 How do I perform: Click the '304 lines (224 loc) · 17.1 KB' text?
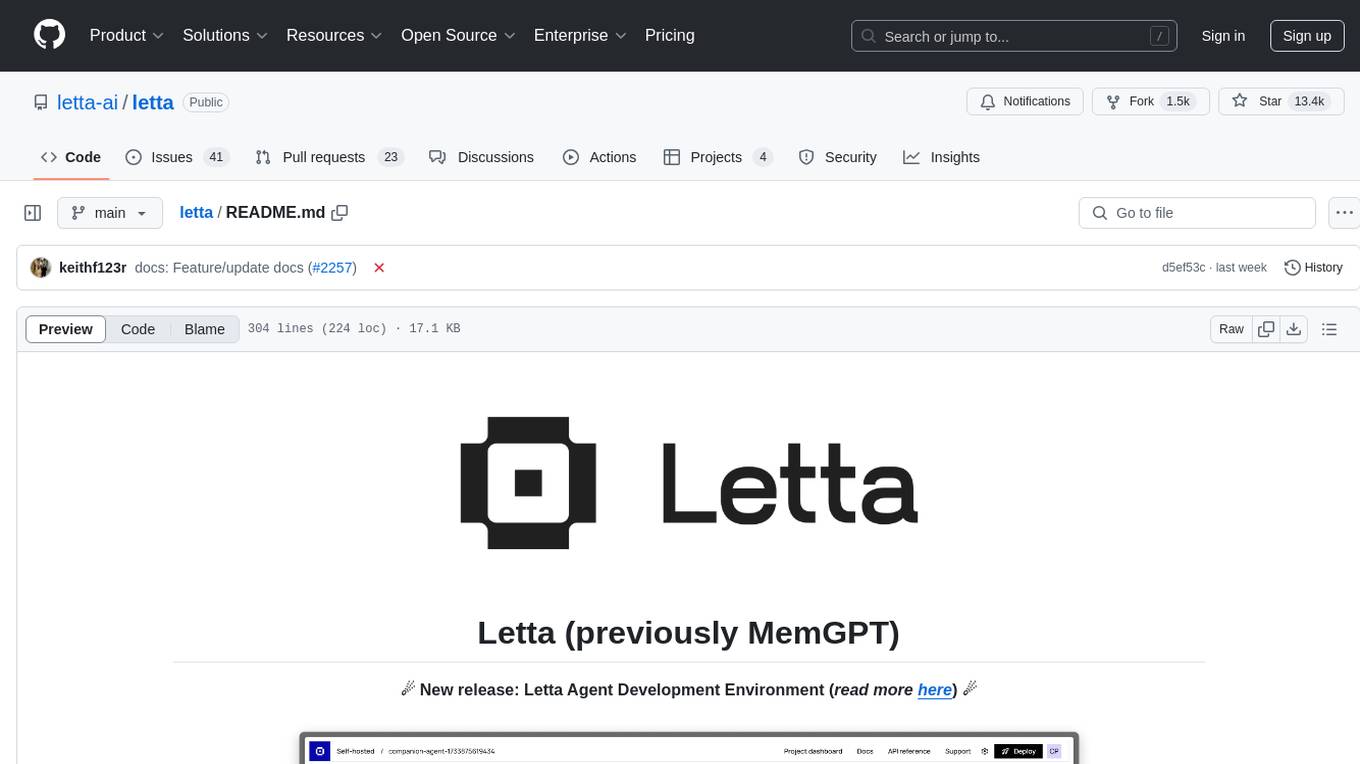pos(354,329)
